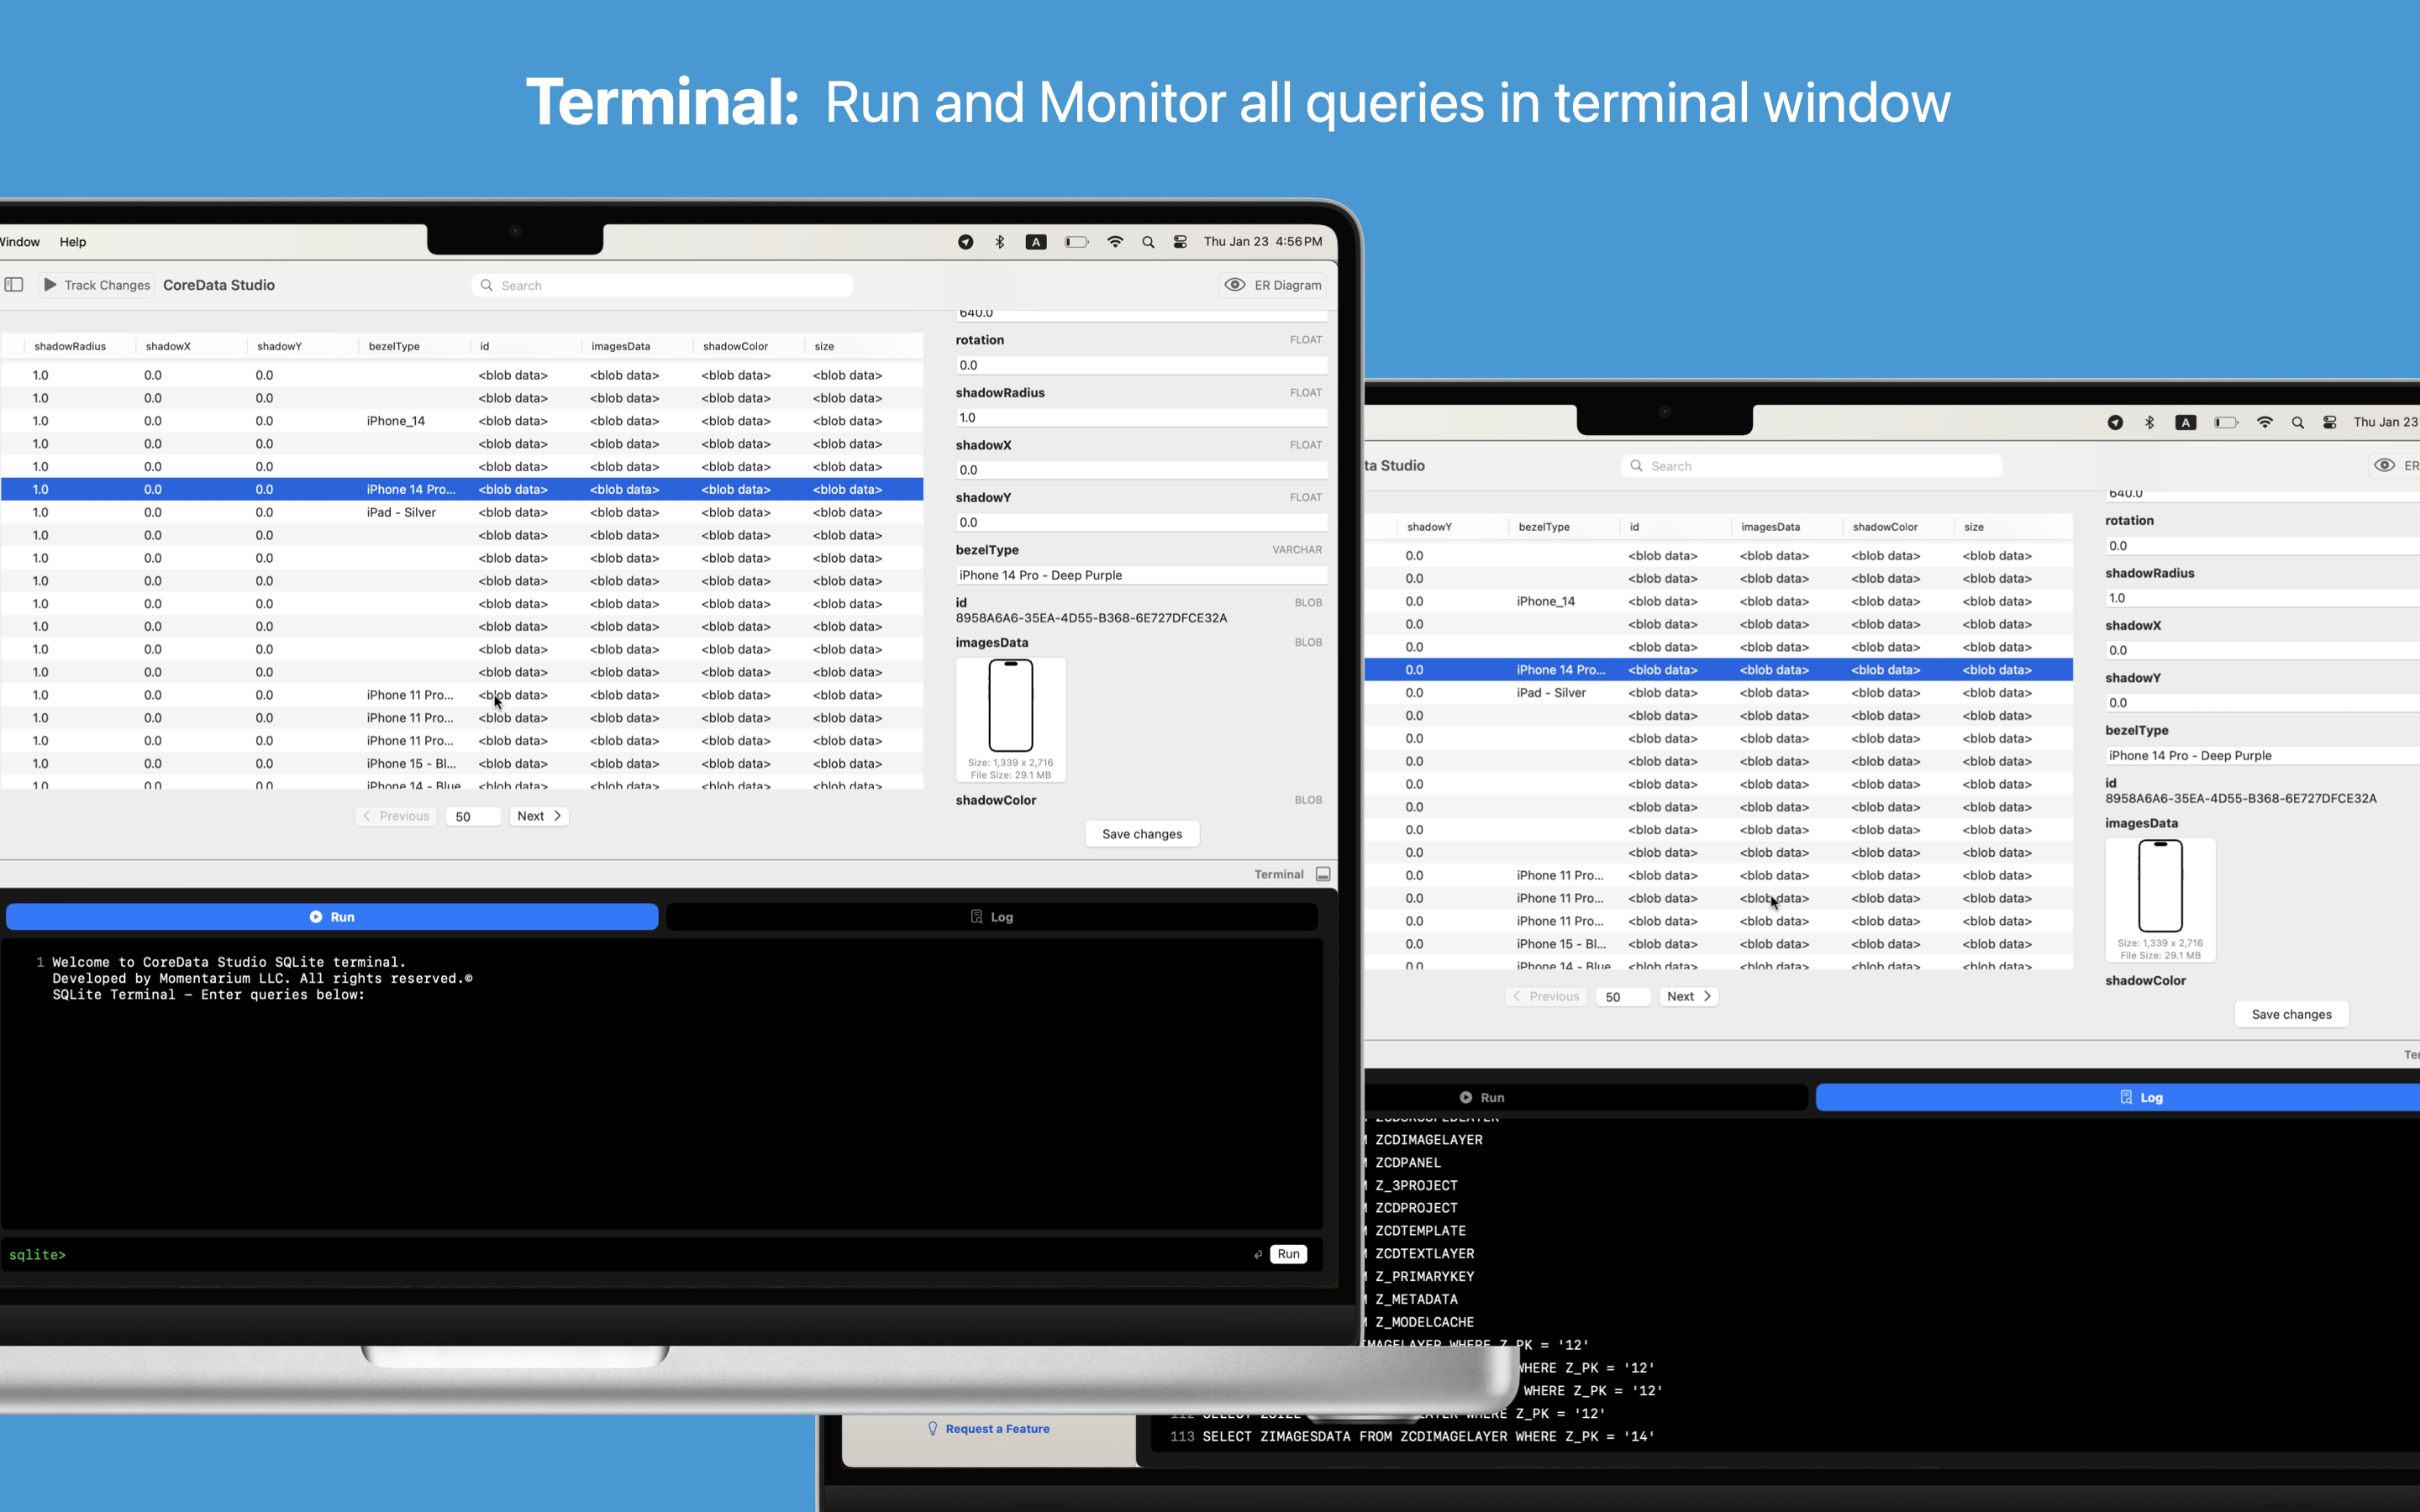Click location services icon in left menu bar

(965, 242)
